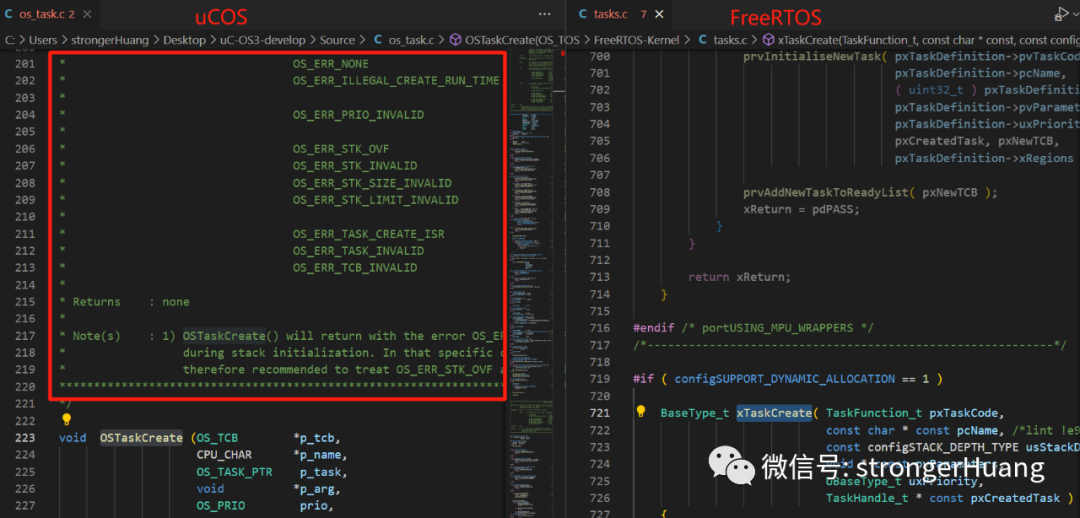Open More Actions ellipsis in os_task.c group
Viewport: 1080px width, 518px height.
pos(544,14)
